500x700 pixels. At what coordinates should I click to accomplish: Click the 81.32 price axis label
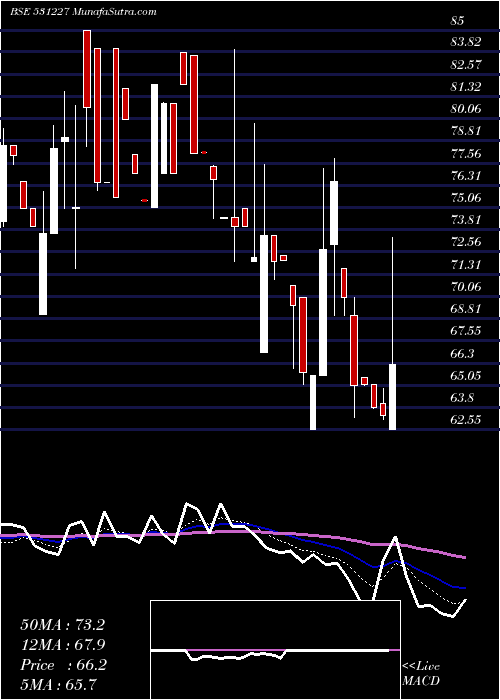coord(466,87)
